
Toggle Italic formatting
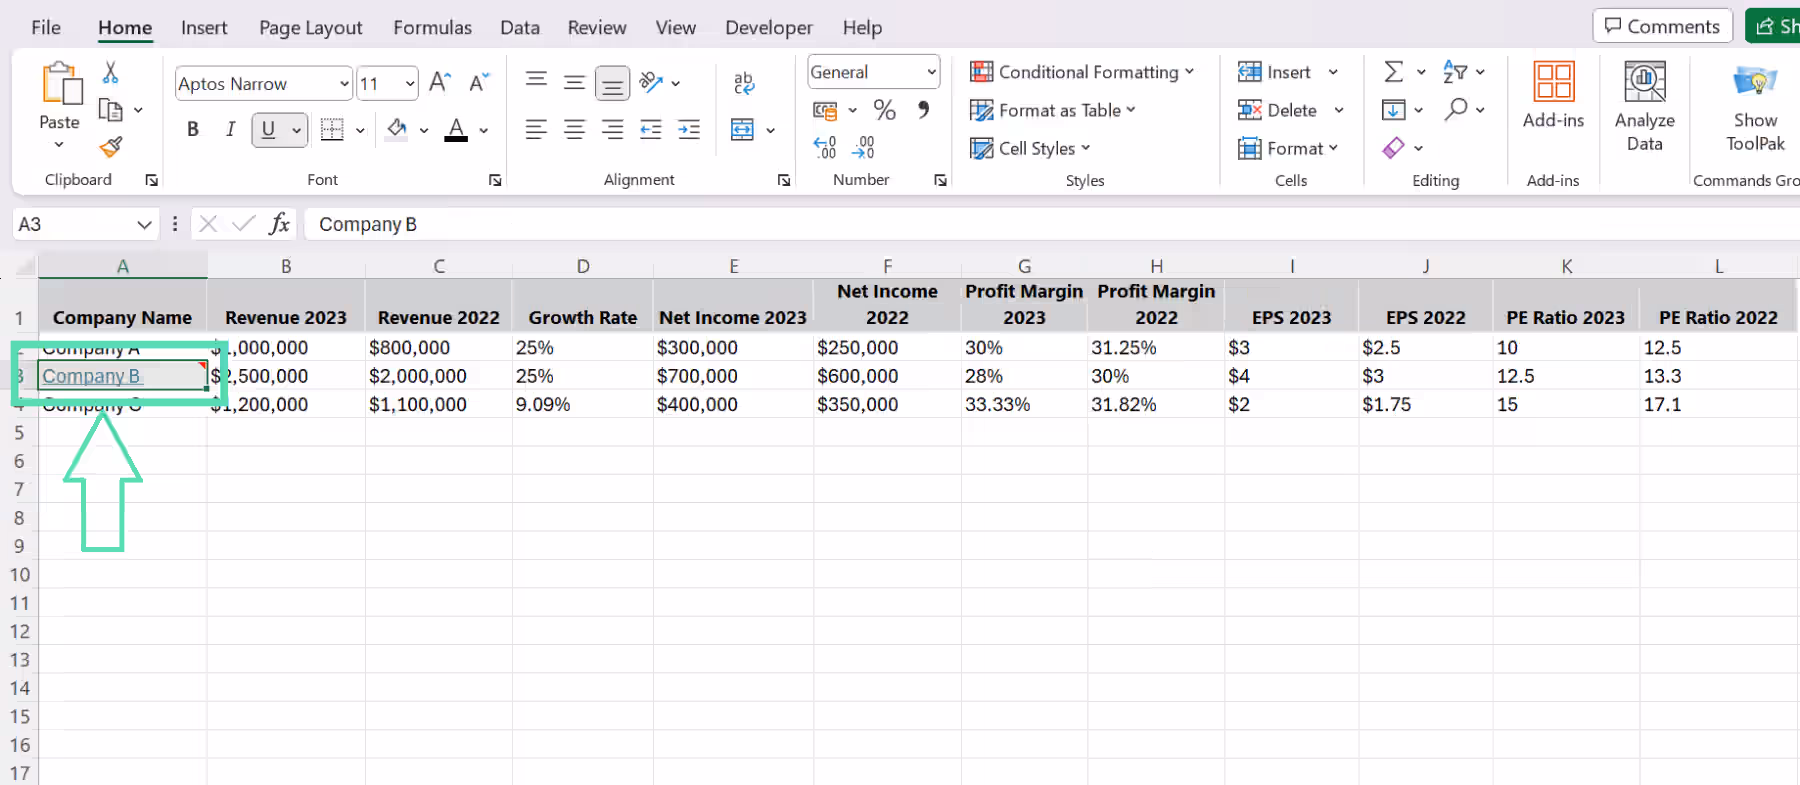pos(230,129)
